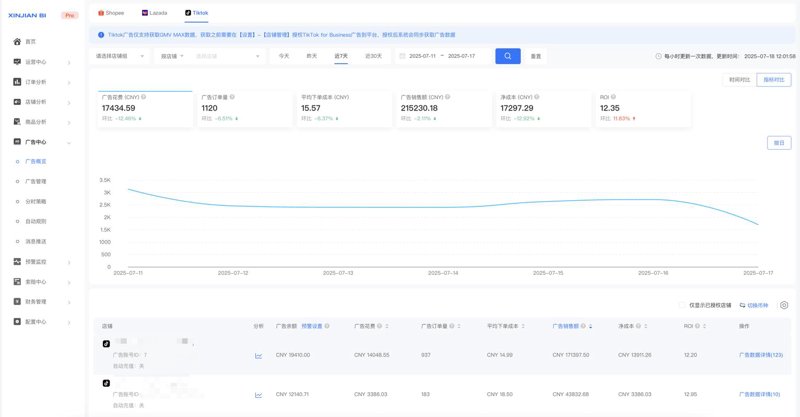
Task: Tick the 仅显示已授权店铺 checkbox
Action: point(682,305)
